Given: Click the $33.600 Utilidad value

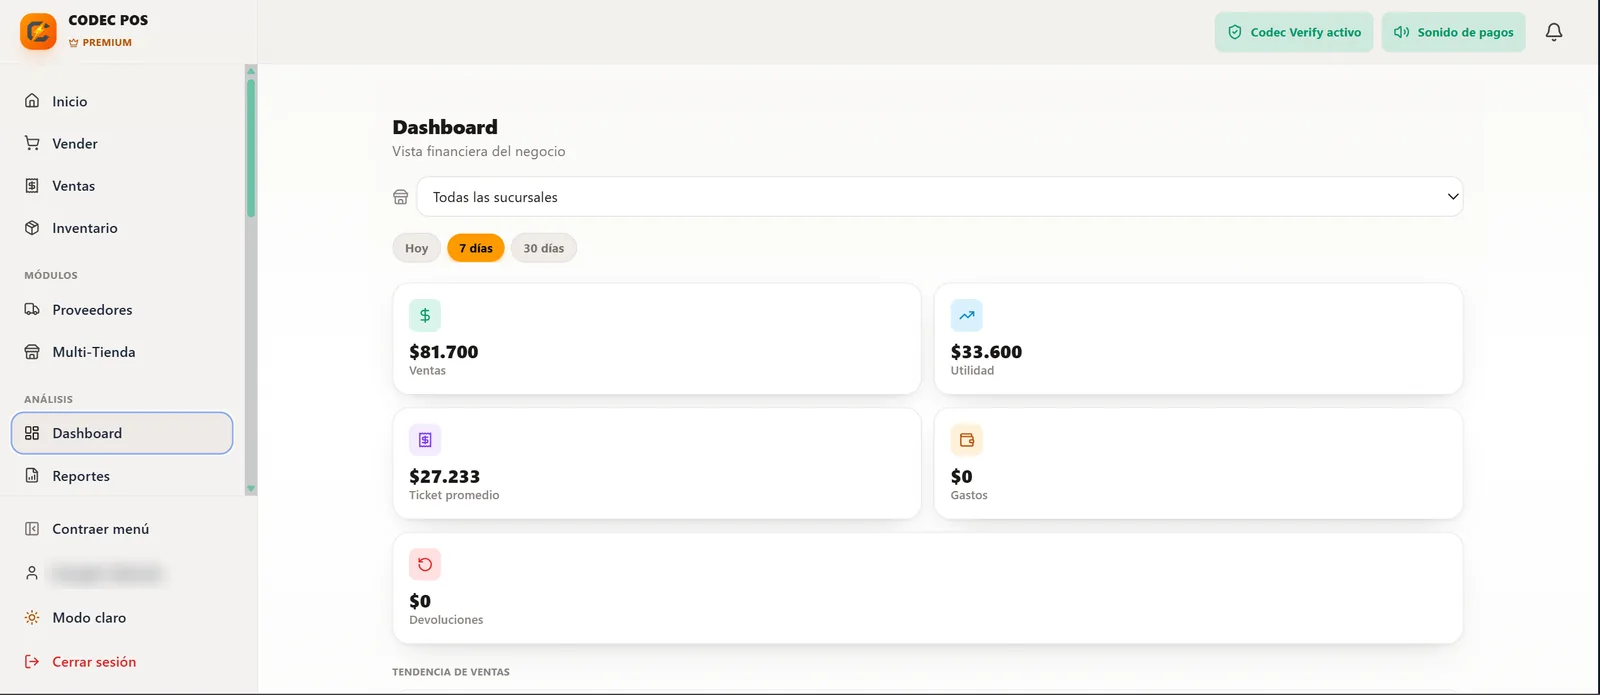Looking at the screenshot, I should [986, 352].
